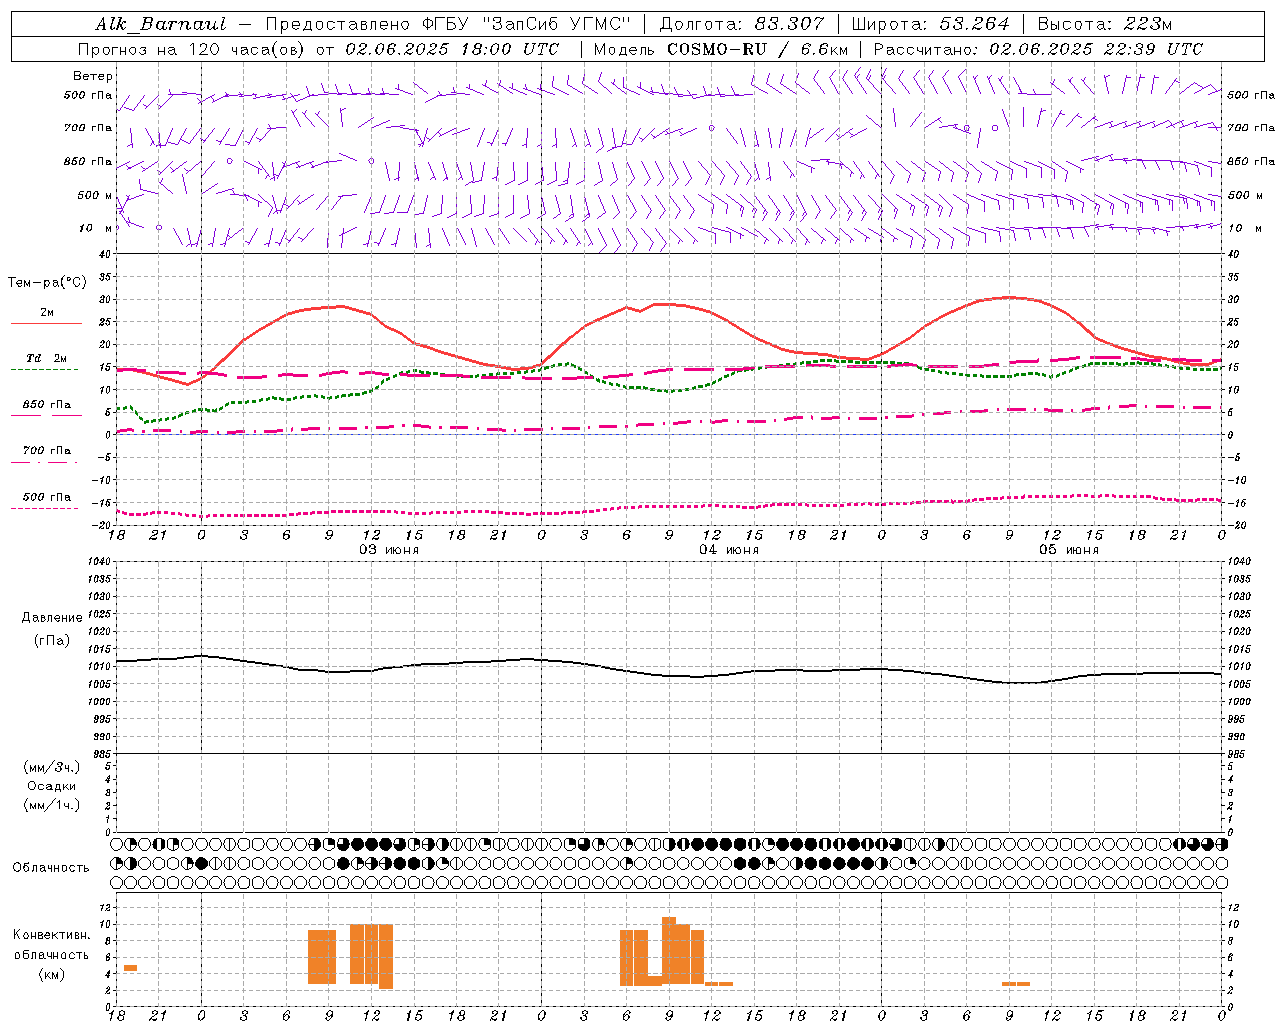Click the 'Долгота: 83.307' longitude value
The image size is (1280, 1024).
click(742, 24)
